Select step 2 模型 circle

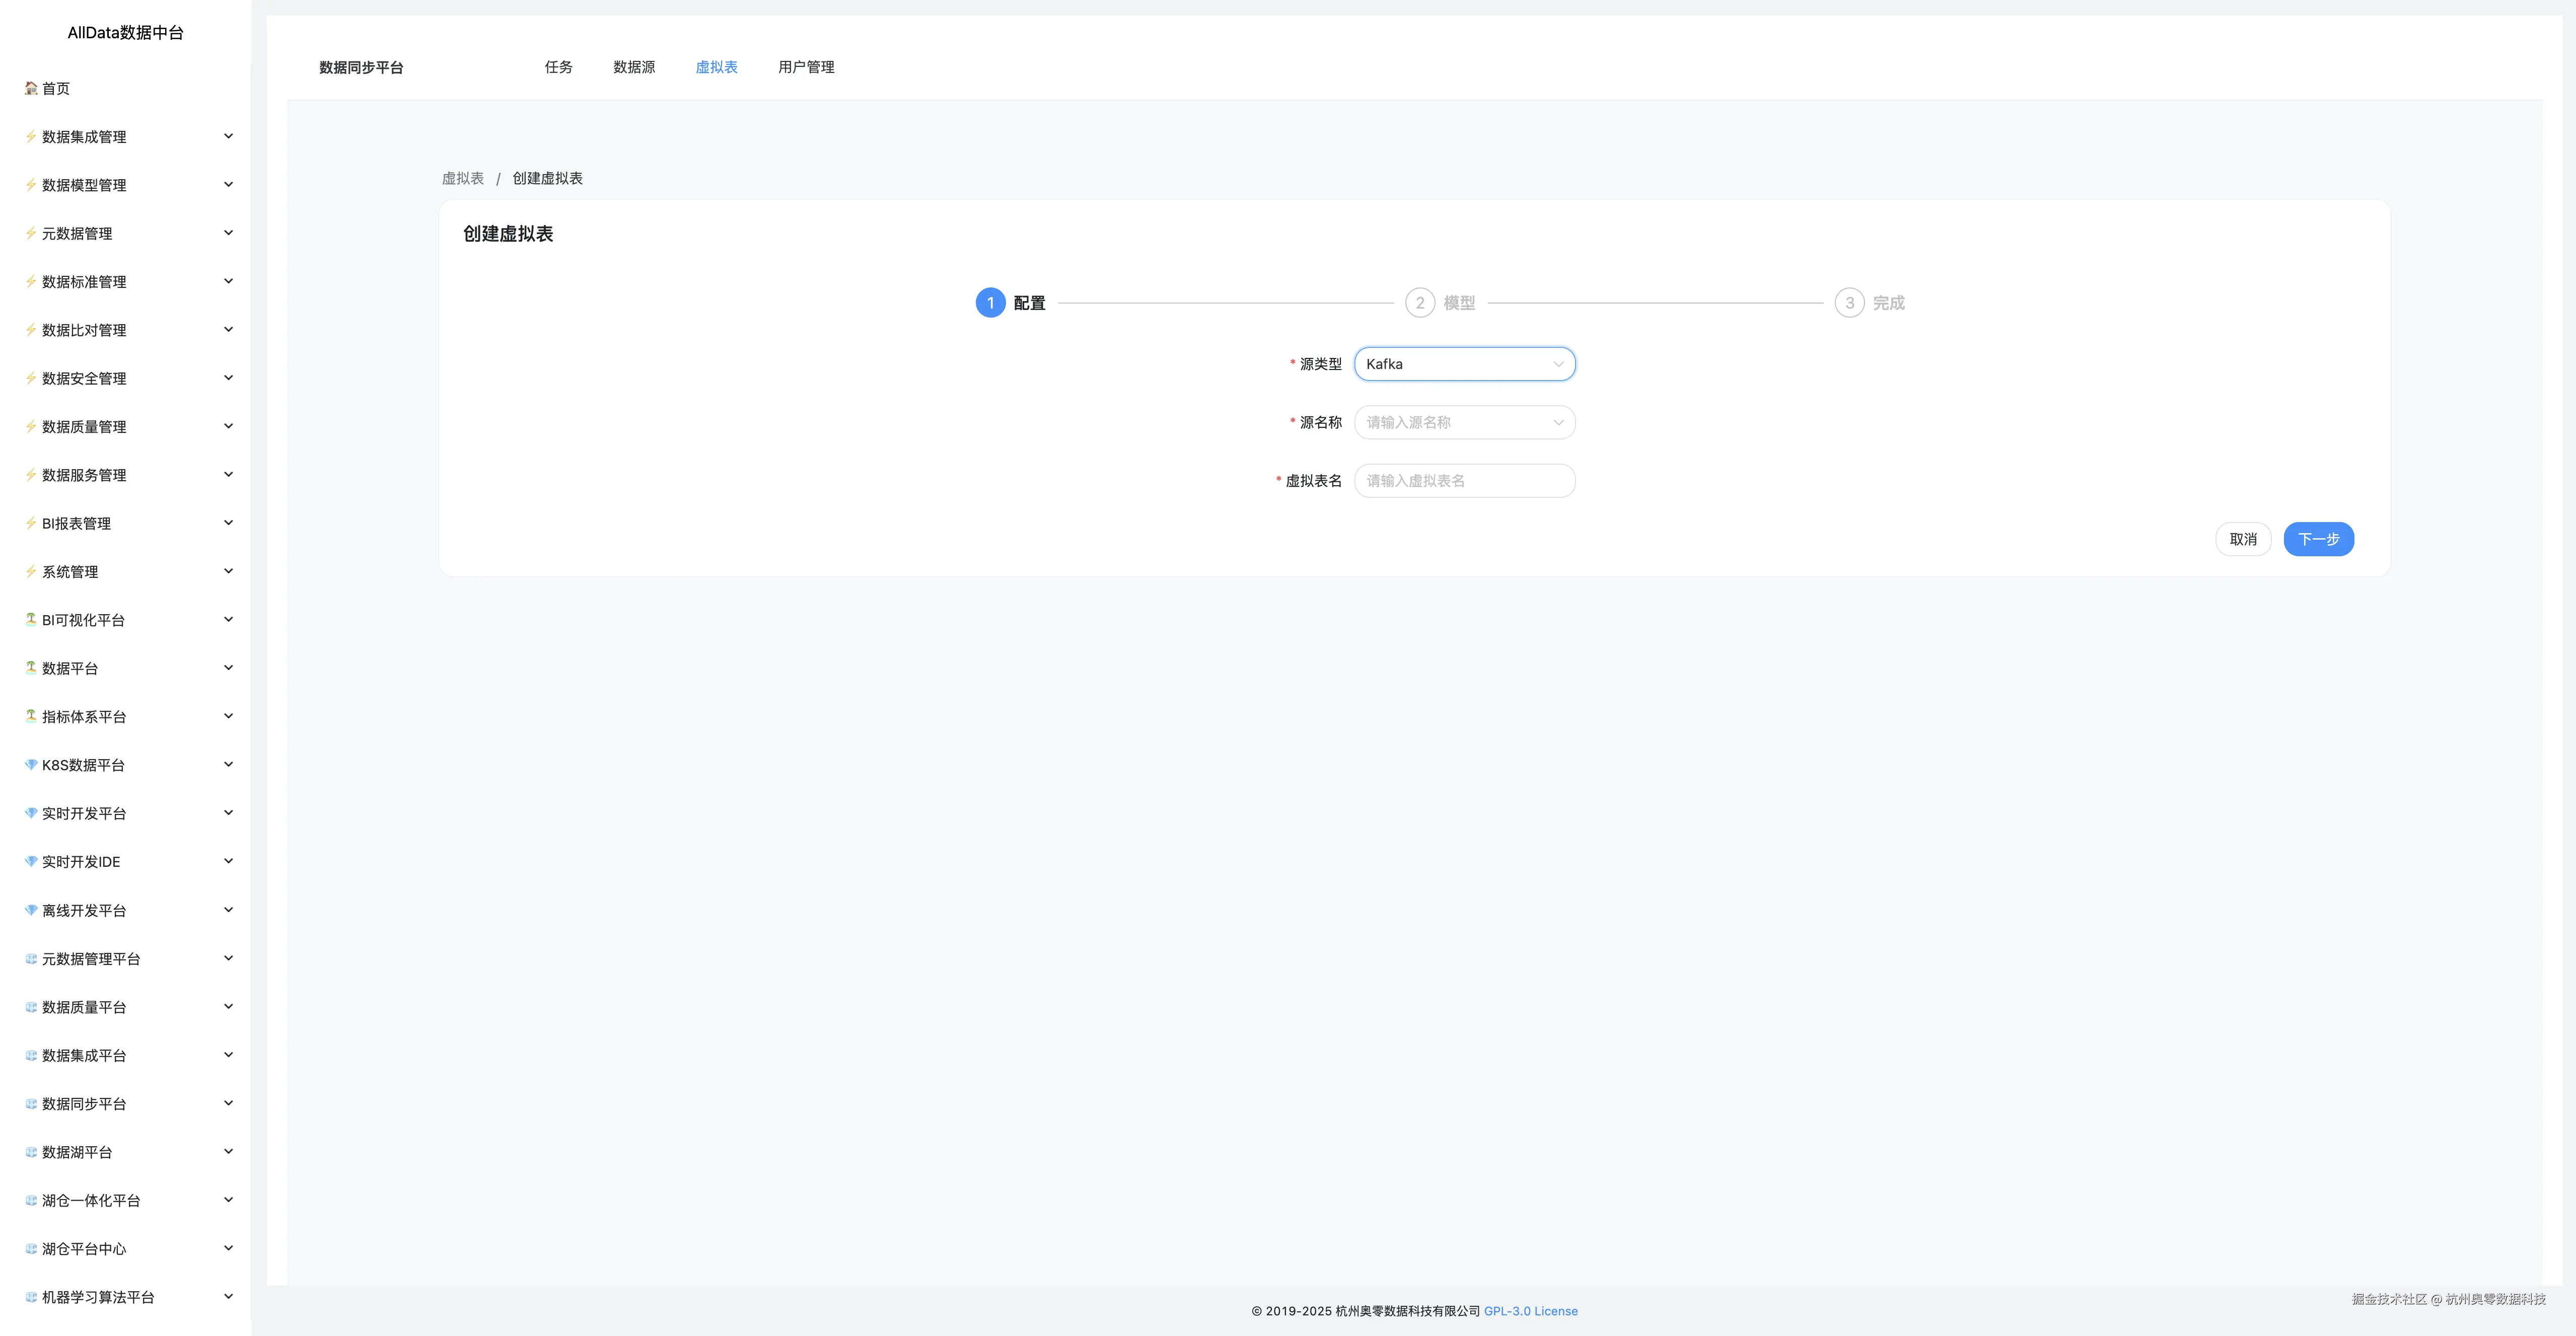click(x=1419, y=303)
